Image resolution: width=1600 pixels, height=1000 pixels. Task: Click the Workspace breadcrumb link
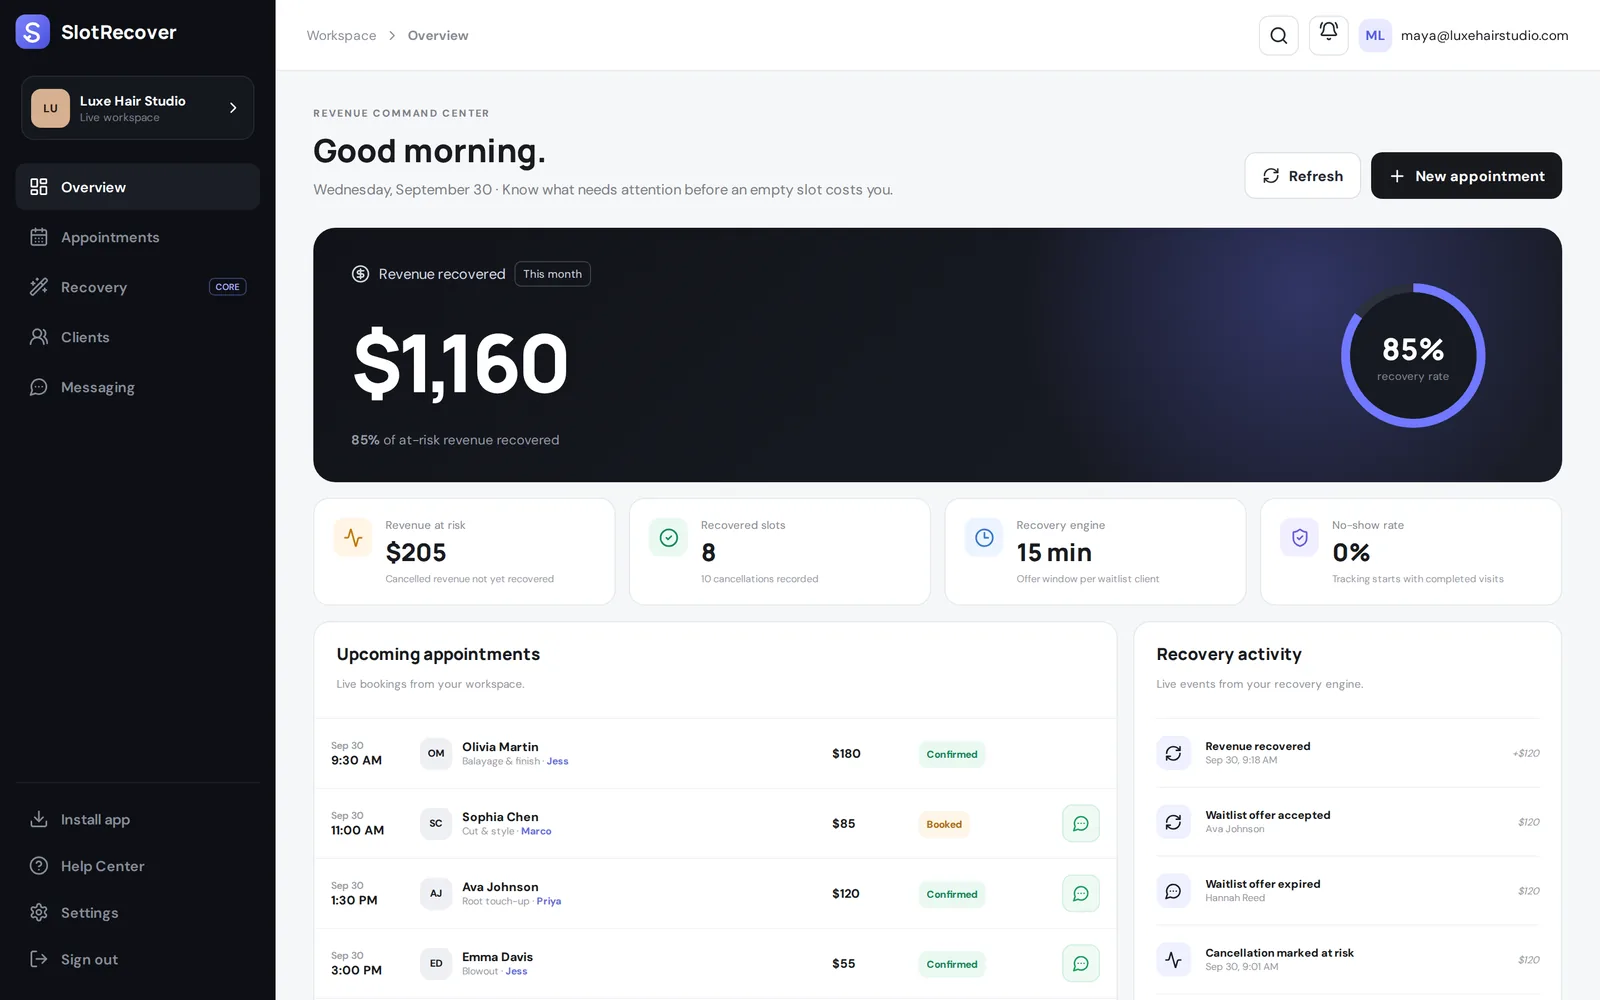tap(341, 36)
